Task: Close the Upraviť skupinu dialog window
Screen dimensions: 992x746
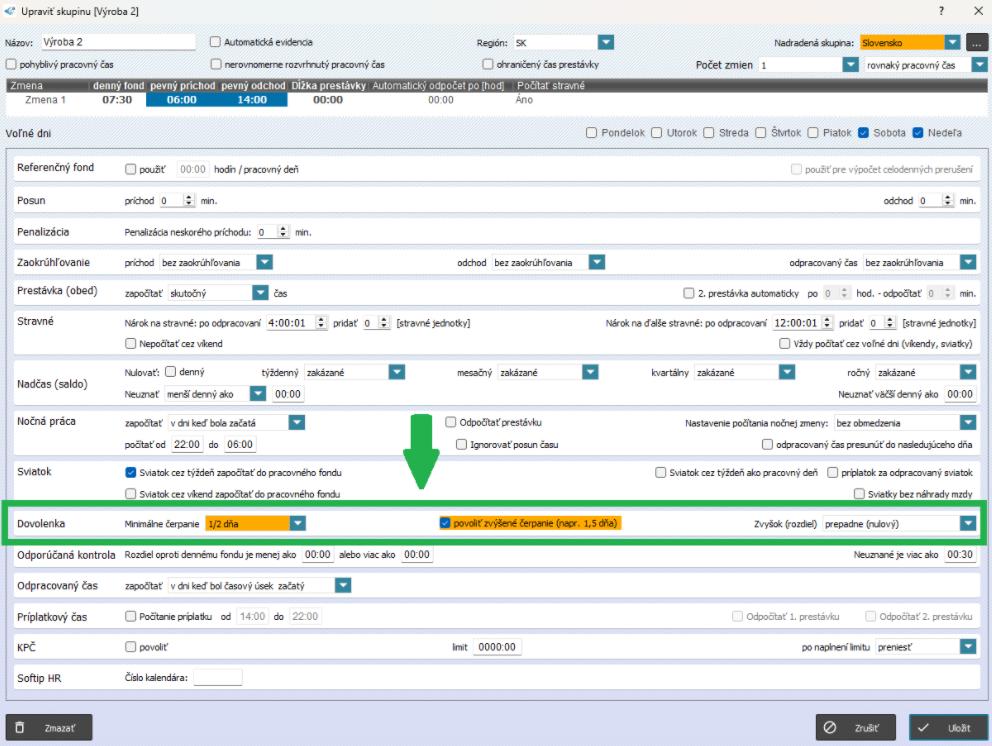Action: 977,10
